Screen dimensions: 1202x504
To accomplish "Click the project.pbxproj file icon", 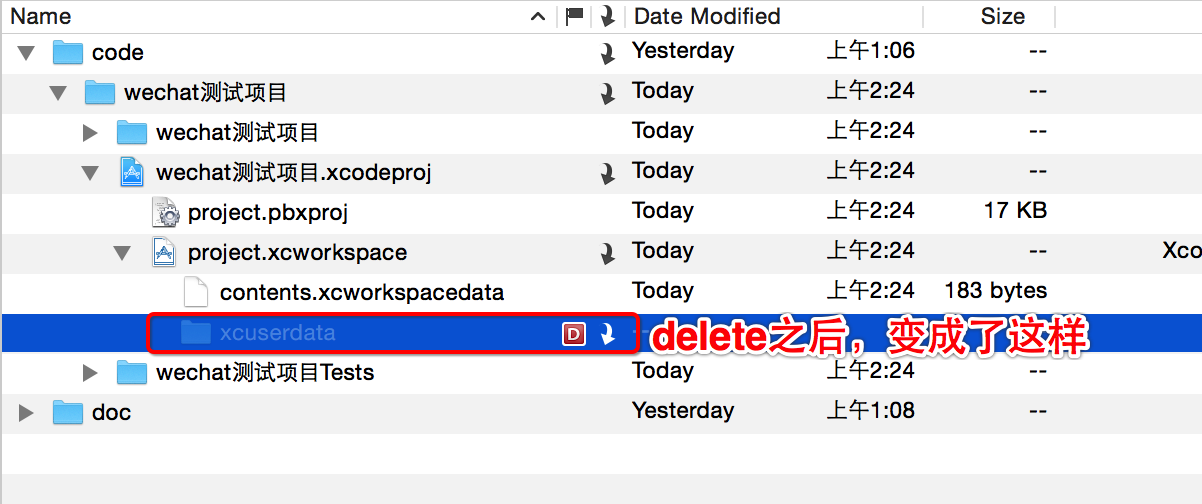I will pyautogui.click(x=165, y=212).
